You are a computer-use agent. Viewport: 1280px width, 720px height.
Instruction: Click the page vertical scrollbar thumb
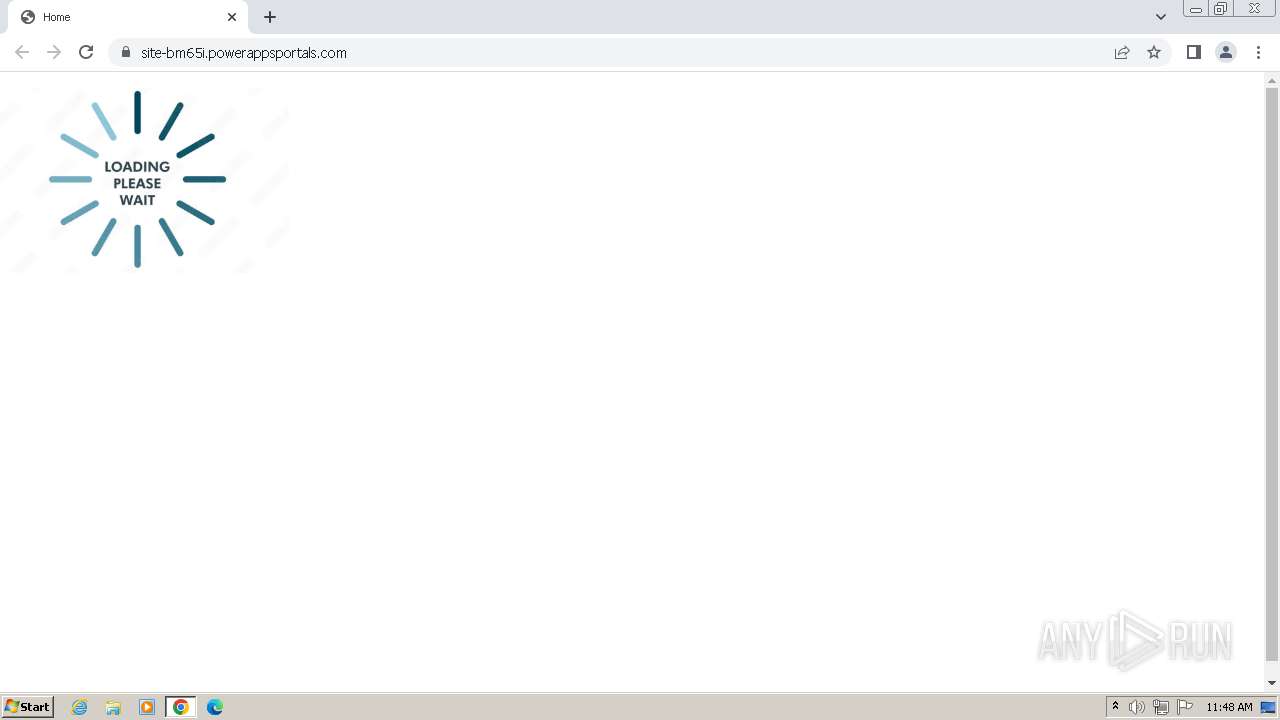pos(1272,374)
